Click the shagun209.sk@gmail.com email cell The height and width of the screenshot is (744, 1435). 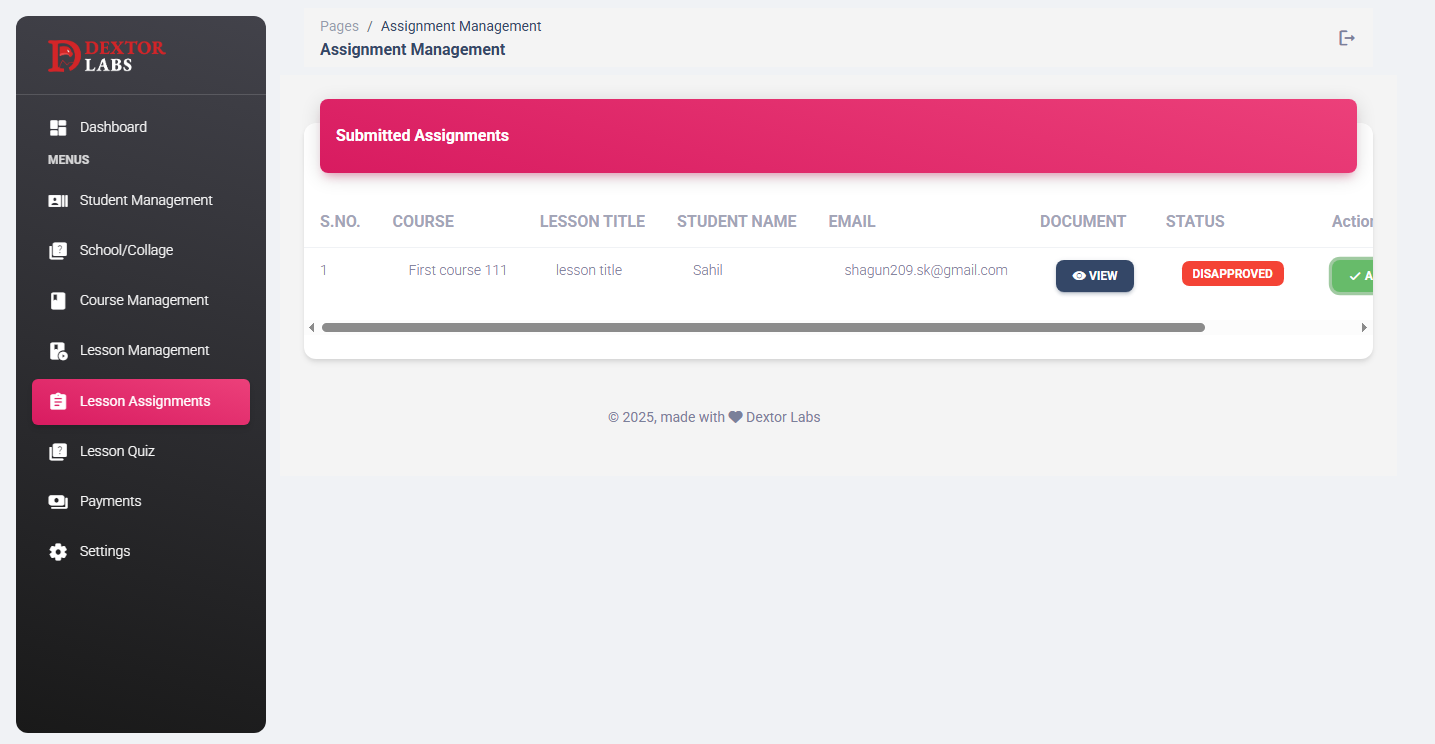pos(925,270)
